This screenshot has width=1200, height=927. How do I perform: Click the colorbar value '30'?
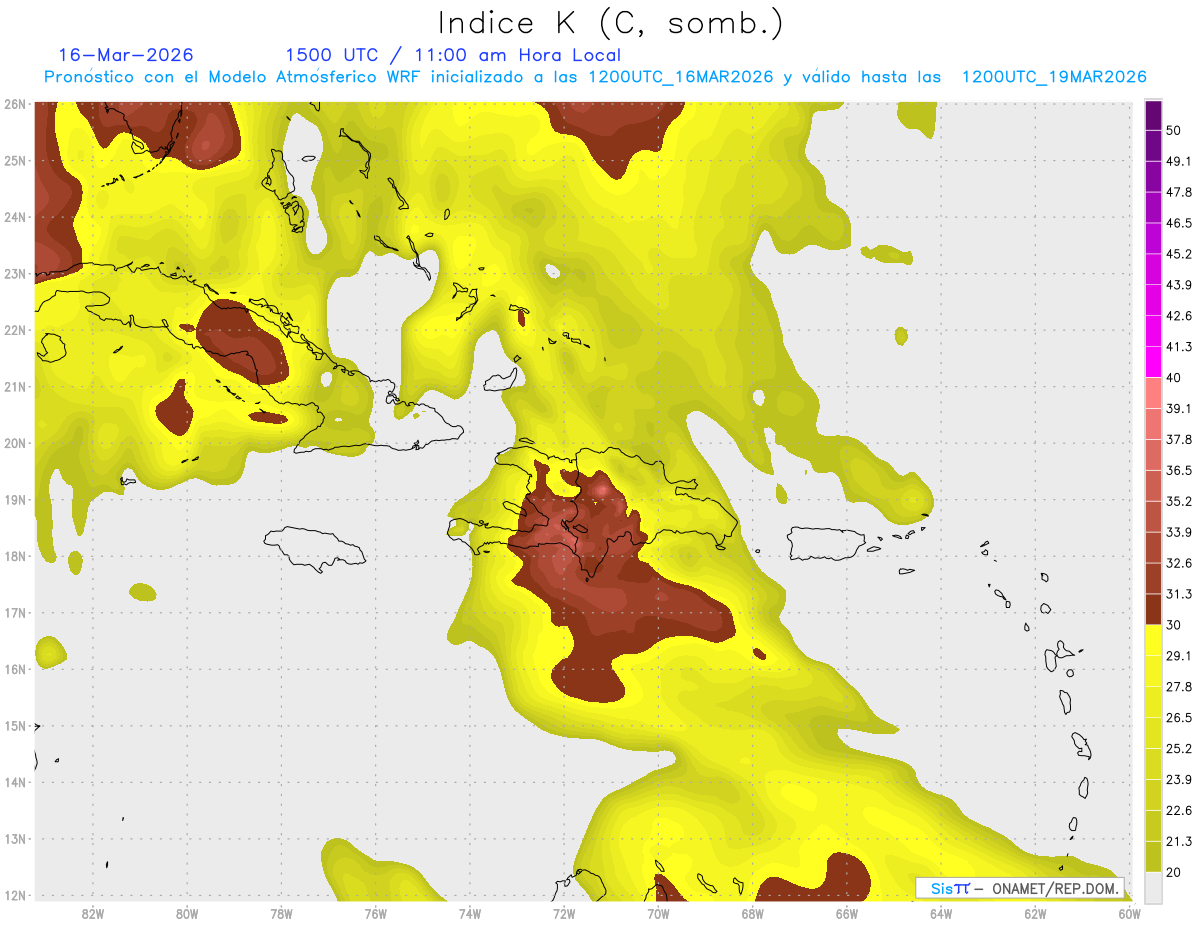pos(1175,625)
